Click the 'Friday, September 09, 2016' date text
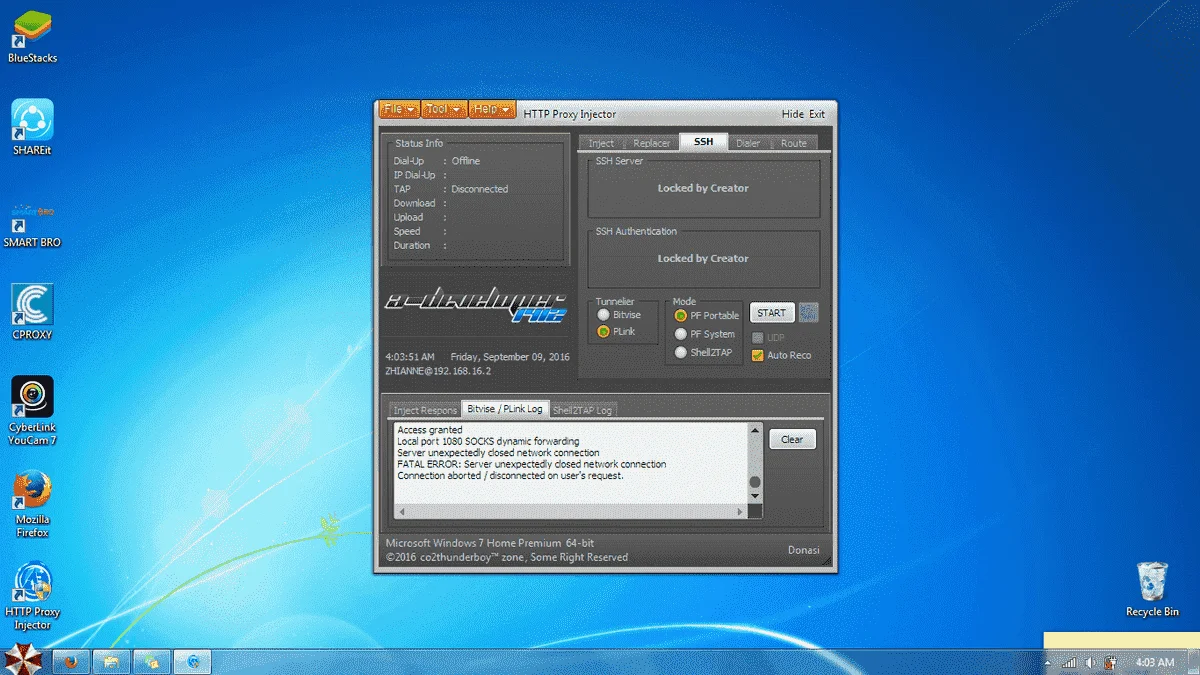The height and width of the screenshot is (675, 1200). point(510,356)
